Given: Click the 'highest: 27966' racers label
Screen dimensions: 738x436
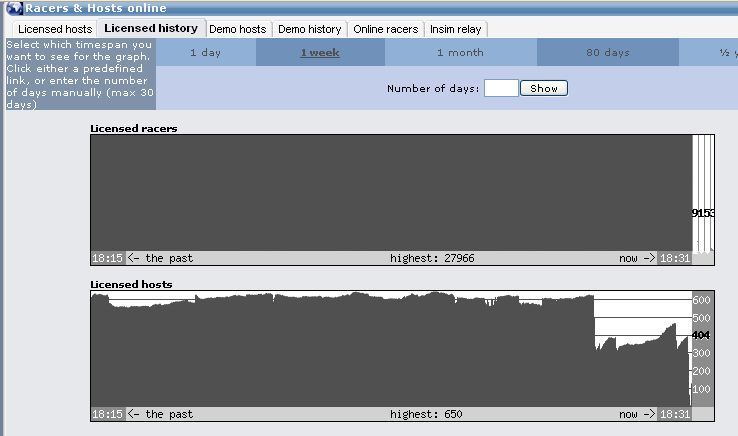Looking at the screenshot, I should [x=432, y=258].
